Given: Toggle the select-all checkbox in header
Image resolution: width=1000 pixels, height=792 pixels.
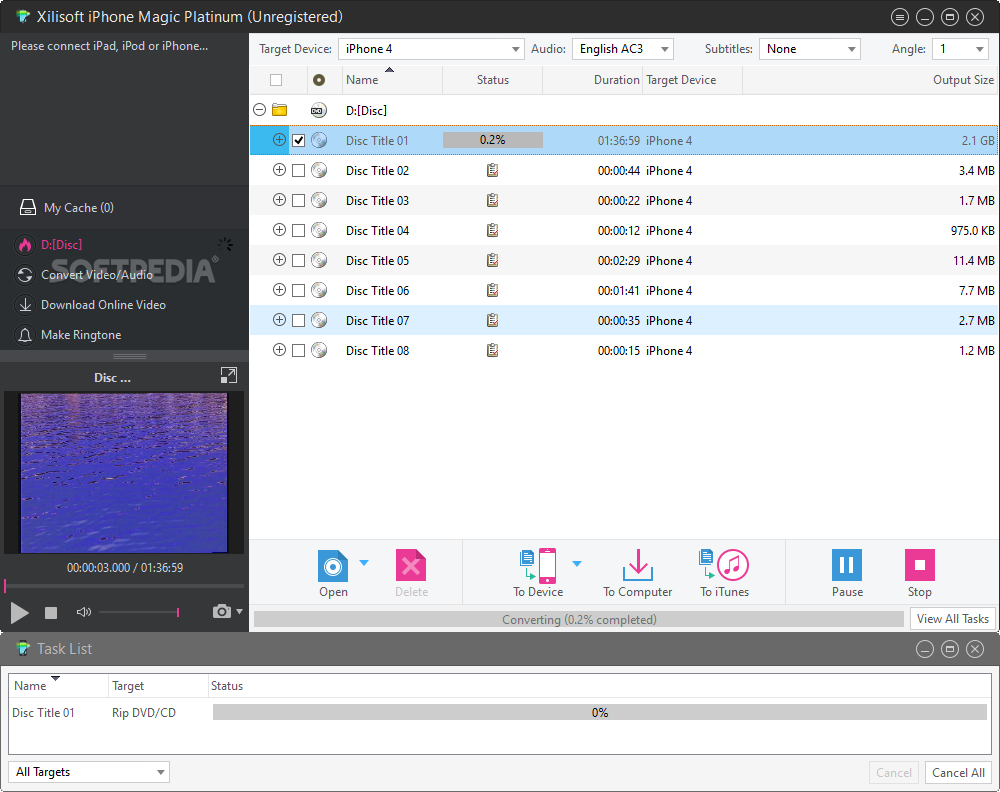Looking at the screenshot, I should 276,80.
